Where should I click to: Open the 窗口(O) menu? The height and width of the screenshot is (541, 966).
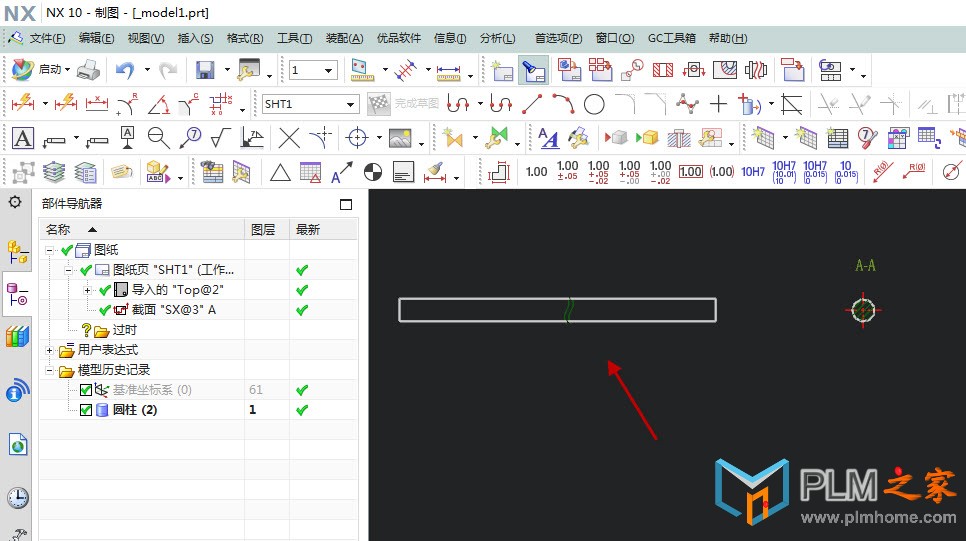pyautogui.click(x=615, y=38)
